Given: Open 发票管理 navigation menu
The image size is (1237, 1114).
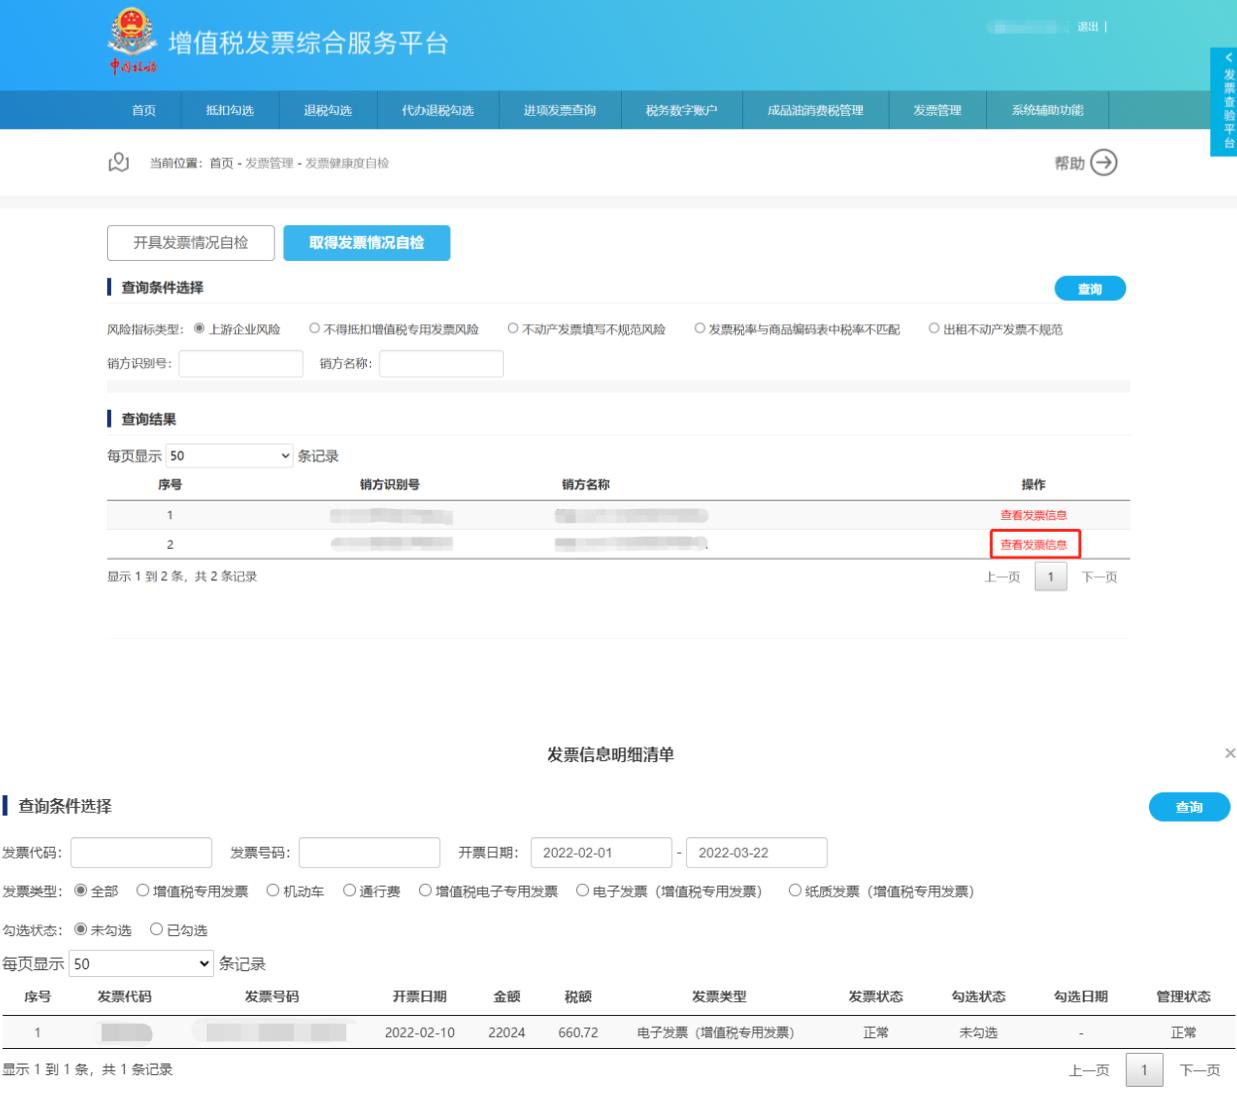Looking at the screenshot, I should click(x=937, y=110).
